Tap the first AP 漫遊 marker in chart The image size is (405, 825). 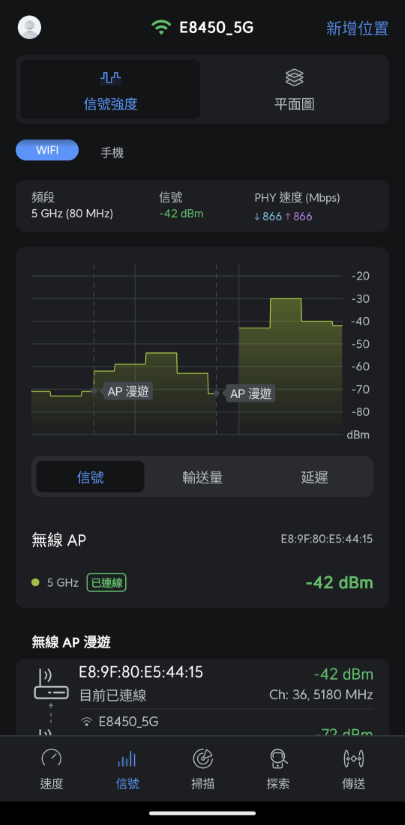[x=129, y=391]
